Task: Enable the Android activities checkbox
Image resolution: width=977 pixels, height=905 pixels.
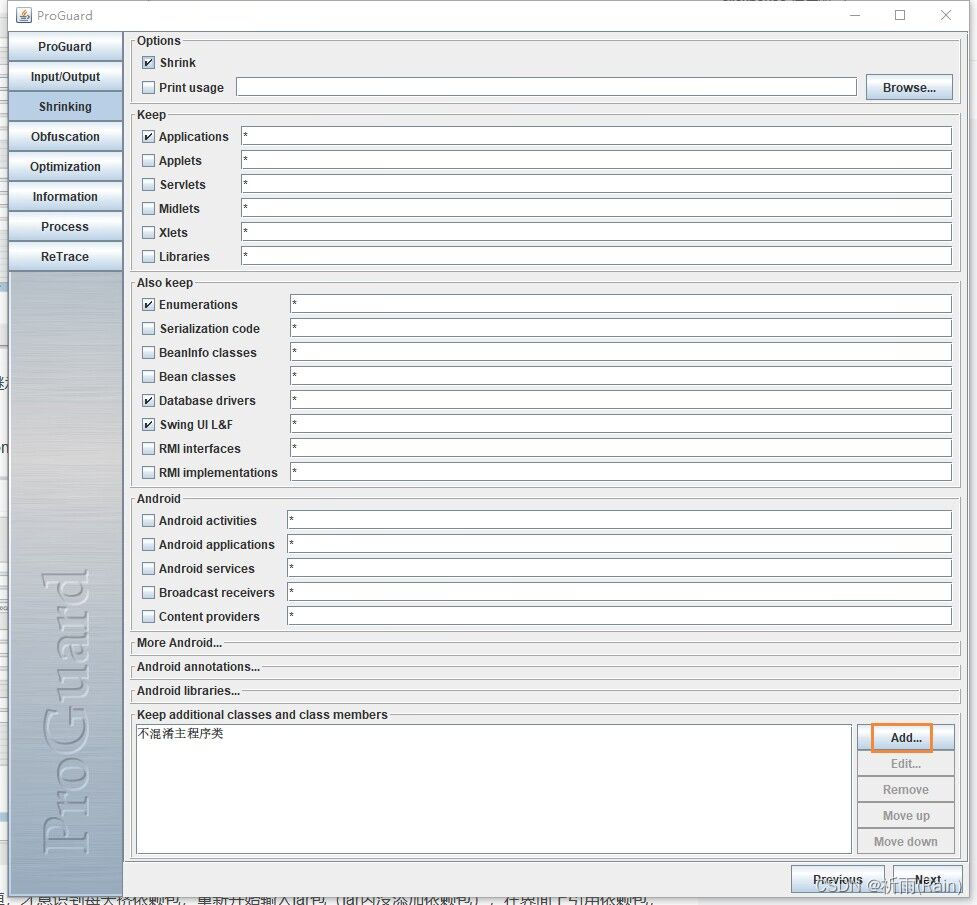Action: click(x=148, y=520)
